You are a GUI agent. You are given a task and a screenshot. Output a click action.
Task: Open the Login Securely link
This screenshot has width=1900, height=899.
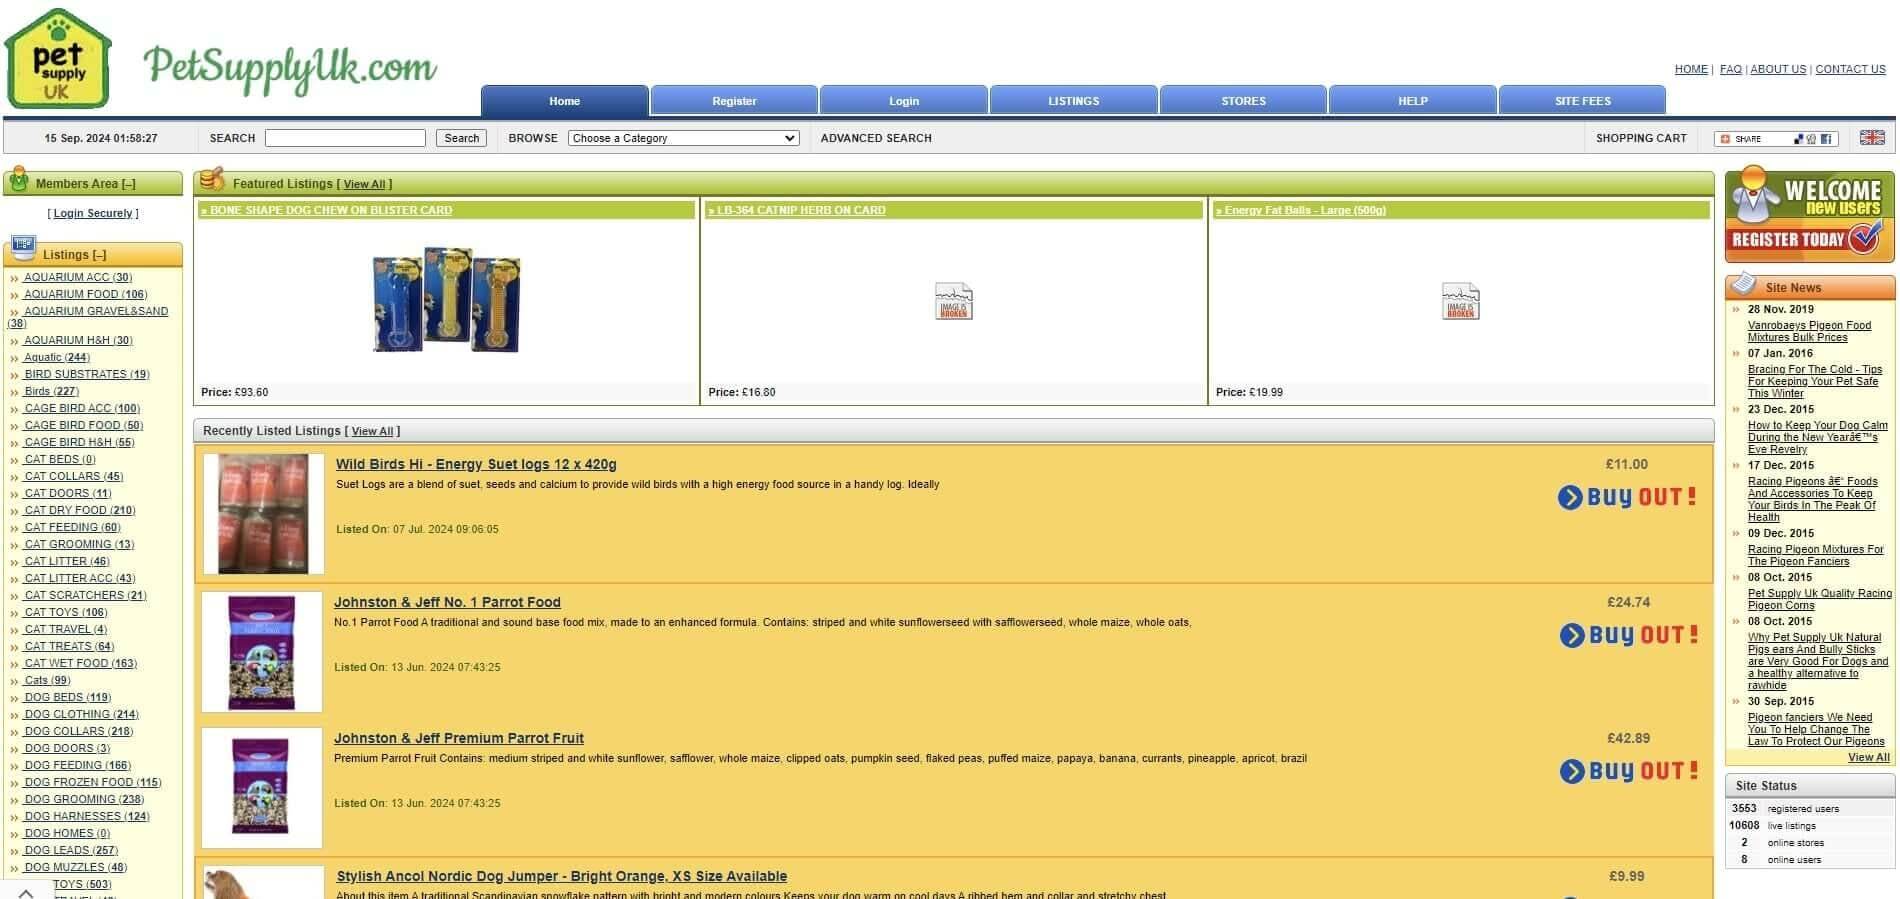(x=93, y=213)
